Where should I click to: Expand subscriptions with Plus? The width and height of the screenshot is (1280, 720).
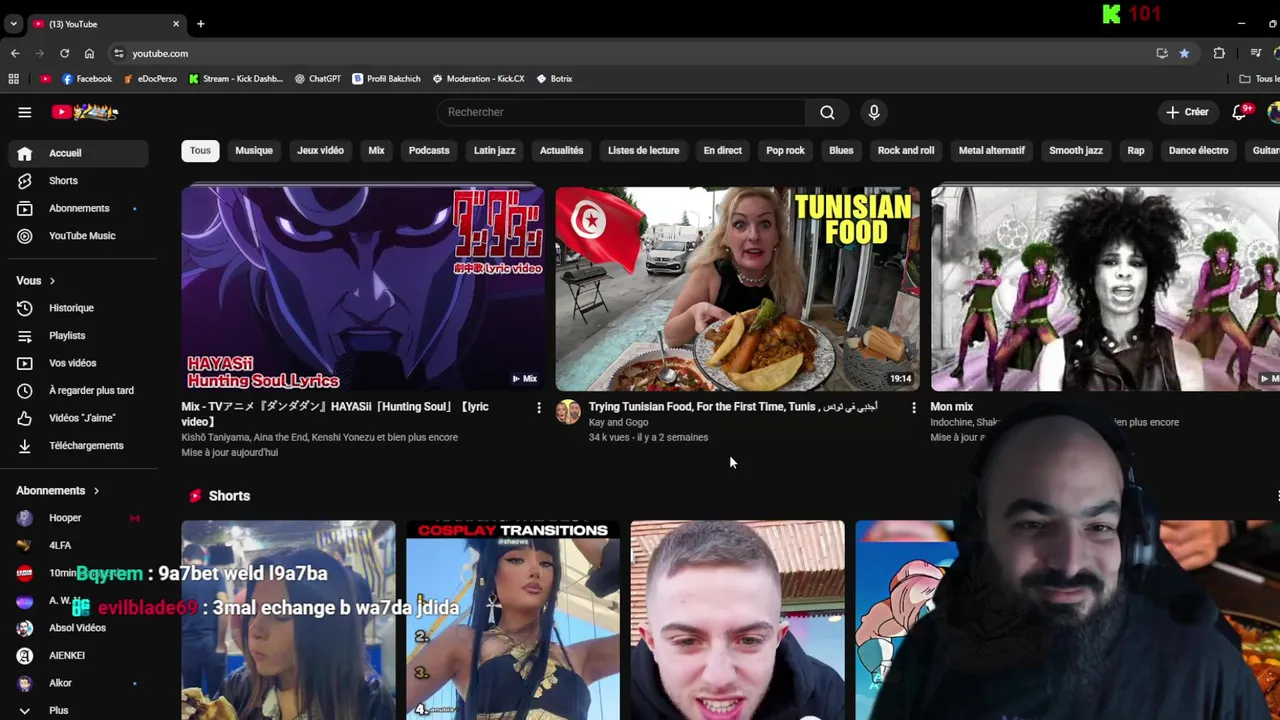[79, 710]
